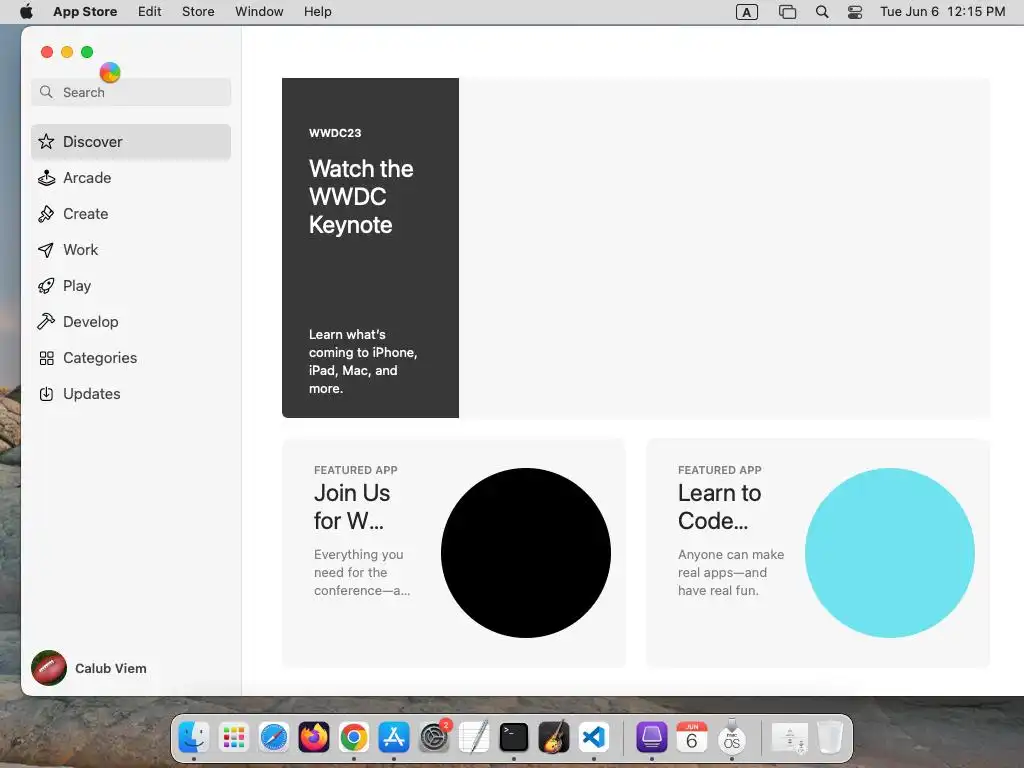Open the Play rocket icon
Viewport: 1024px width, 768px height.
pos(46,285)
